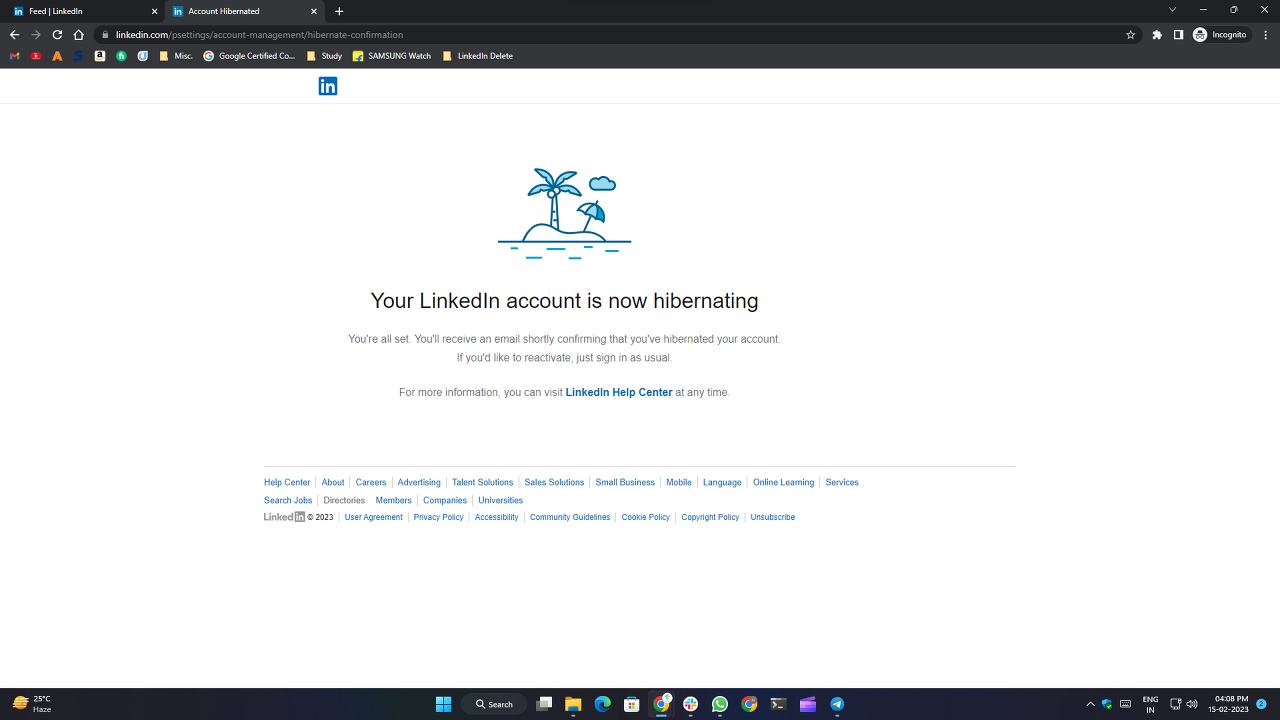This screenshot has width=1280, height=720.
Task: Open the Talent Solutions footer link
Action: point(482,482)
